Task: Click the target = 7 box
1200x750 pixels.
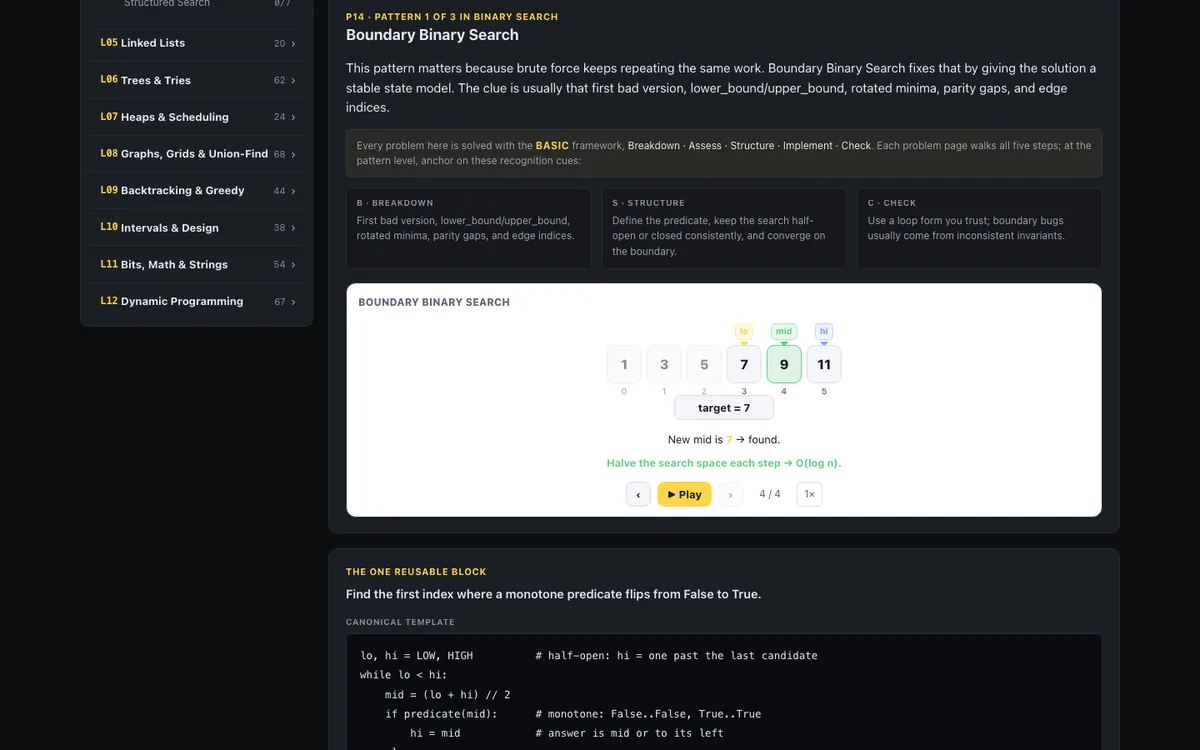Action: coord(724,408)
